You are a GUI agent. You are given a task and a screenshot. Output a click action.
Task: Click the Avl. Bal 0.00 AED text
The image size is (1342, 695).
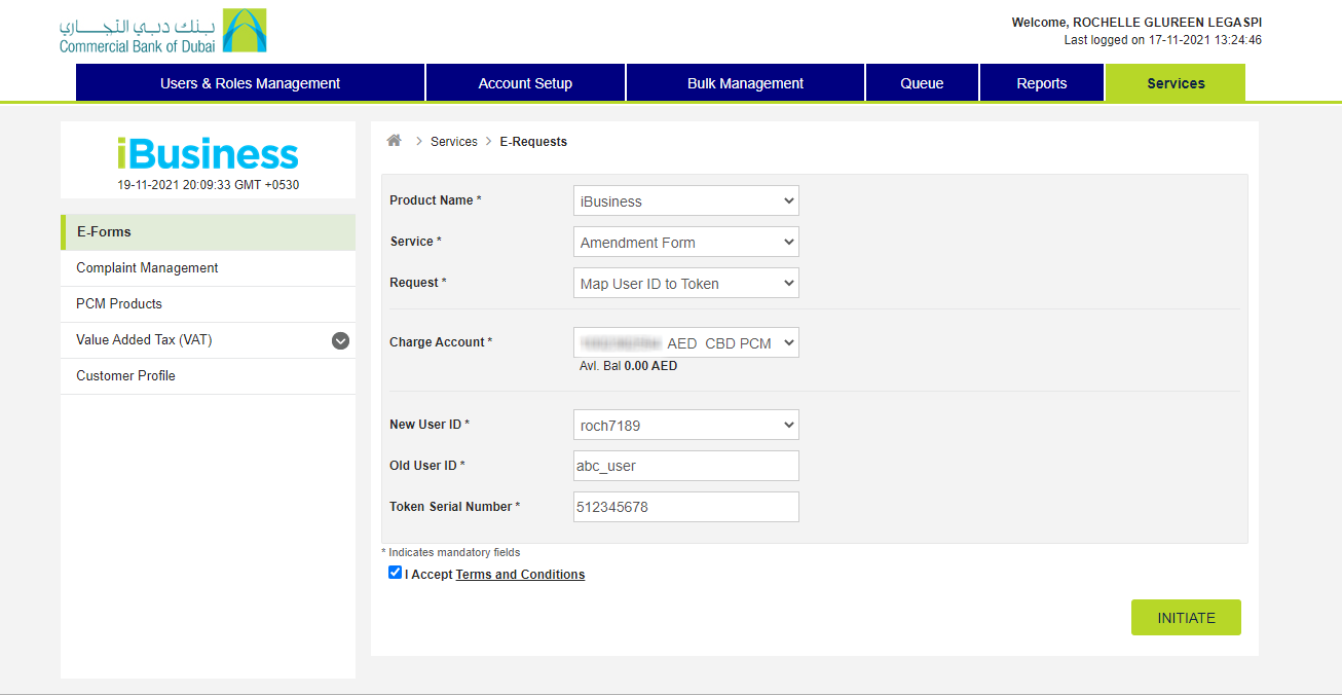point(628,366)
